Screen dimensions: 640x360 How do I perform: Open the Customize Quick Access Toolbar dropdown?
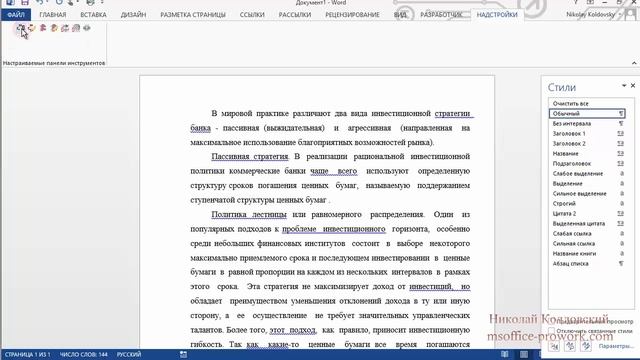[x=102, y=2]
